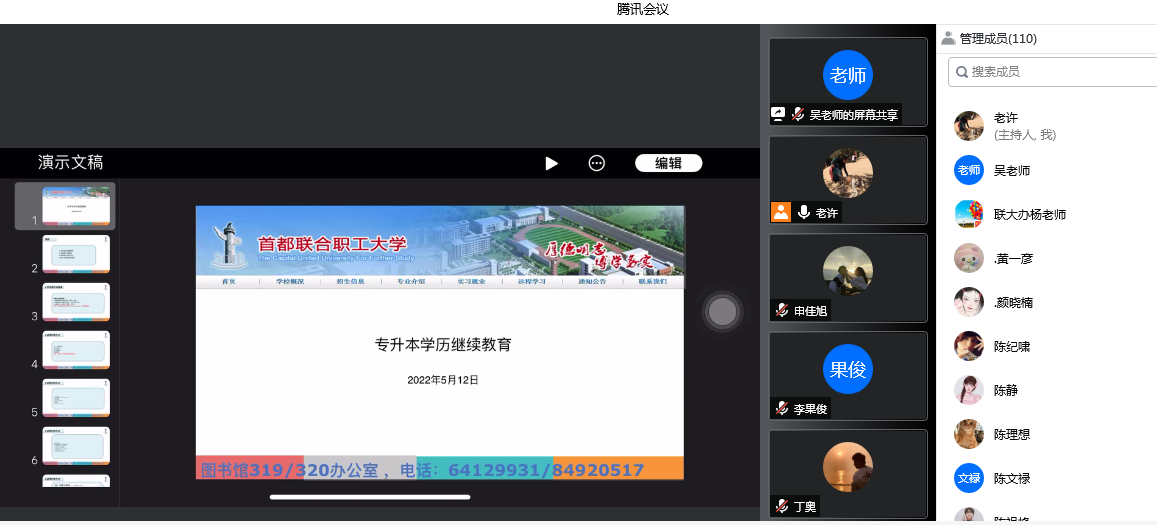
Task: Click muted microphone icon for 李果俊
Action: tap(781, 408)
